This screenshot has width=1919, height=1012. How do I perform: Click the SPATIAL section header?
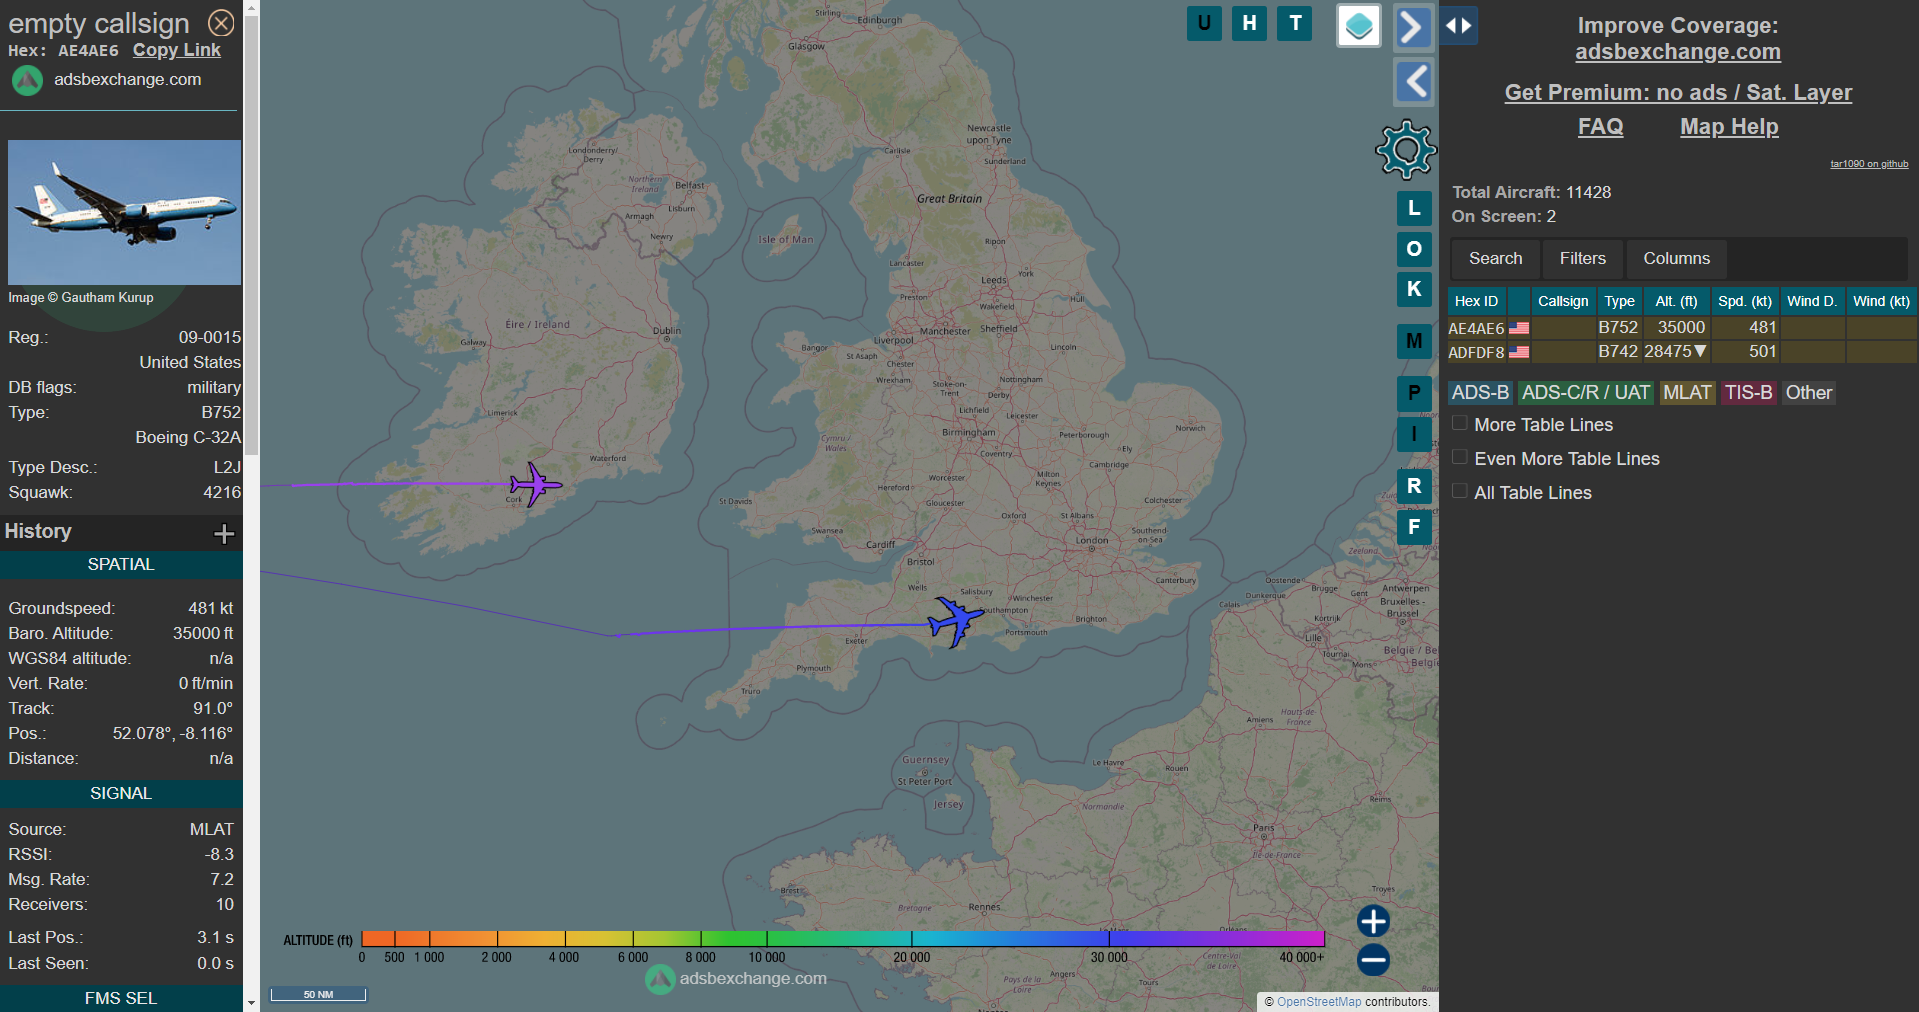tap(121, 565)
